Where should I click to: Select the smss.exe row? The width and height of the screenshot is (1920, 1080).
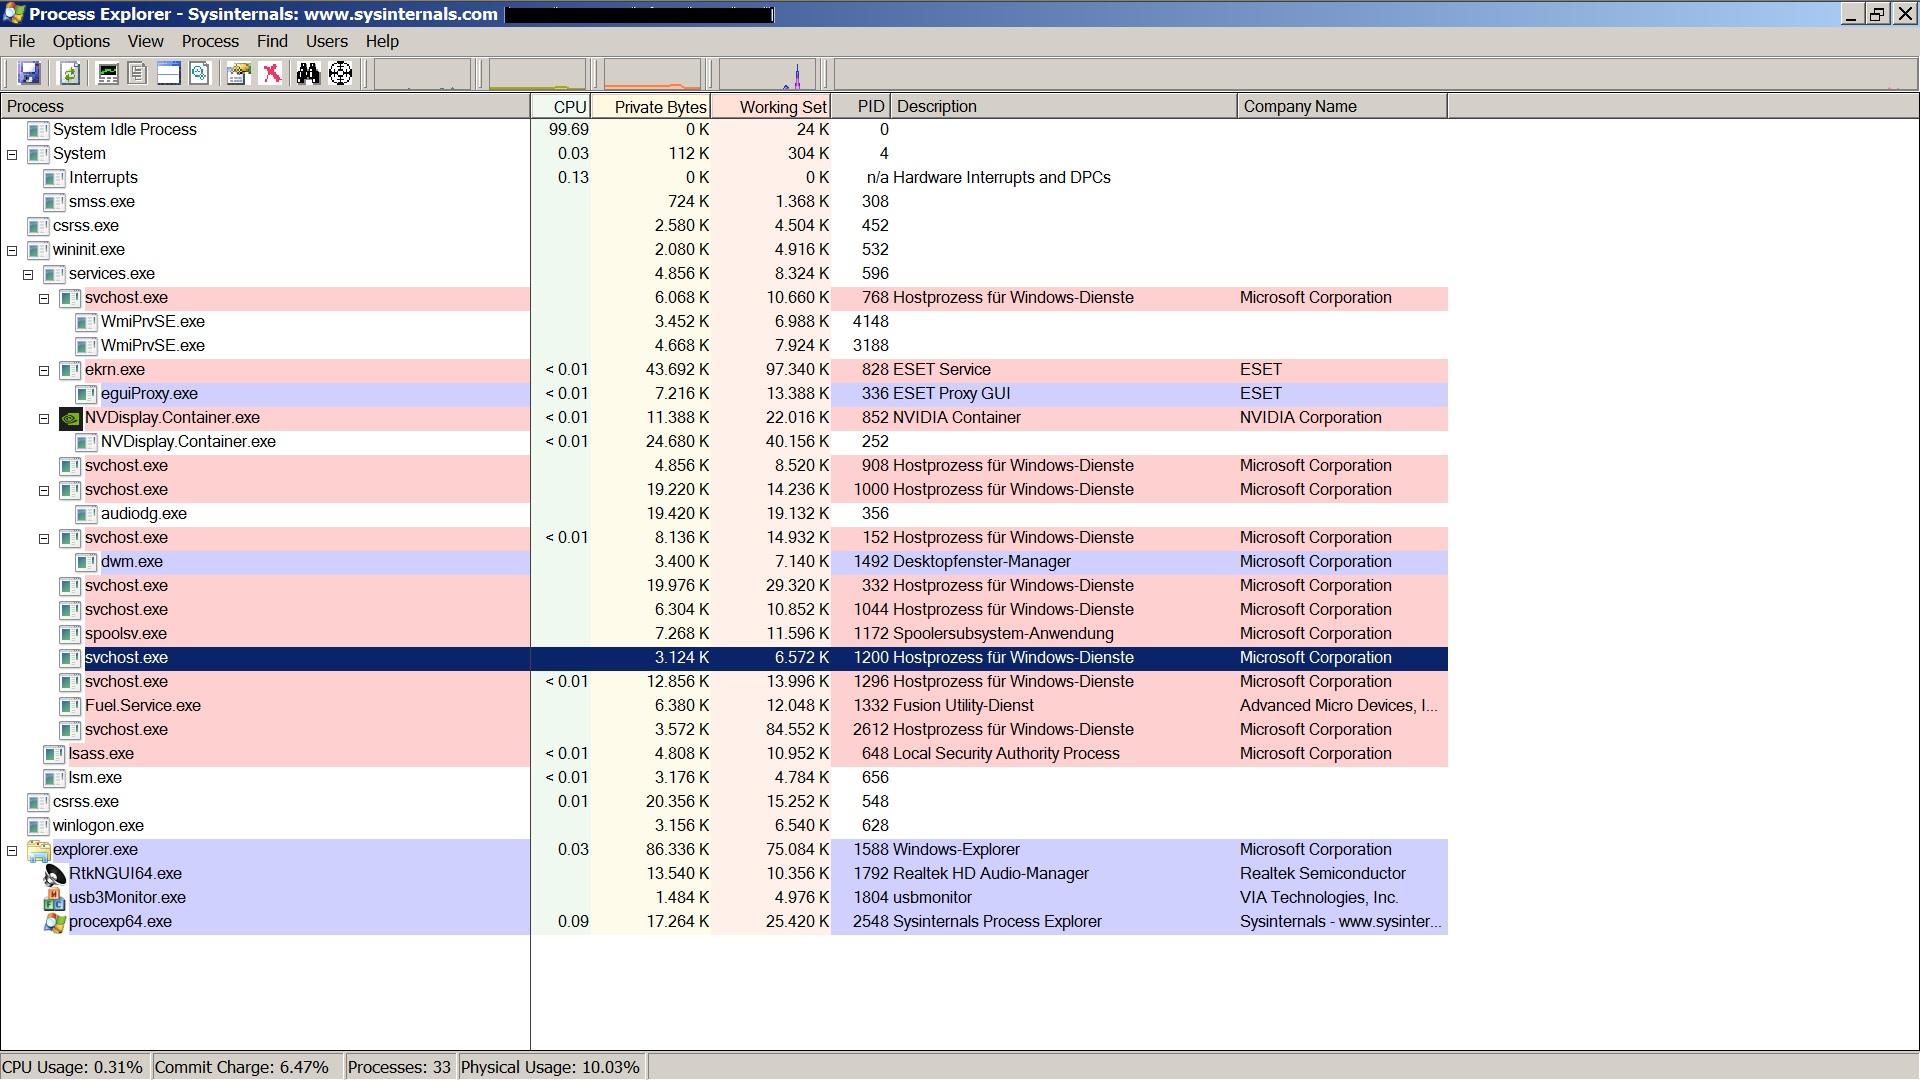point(724,202)
